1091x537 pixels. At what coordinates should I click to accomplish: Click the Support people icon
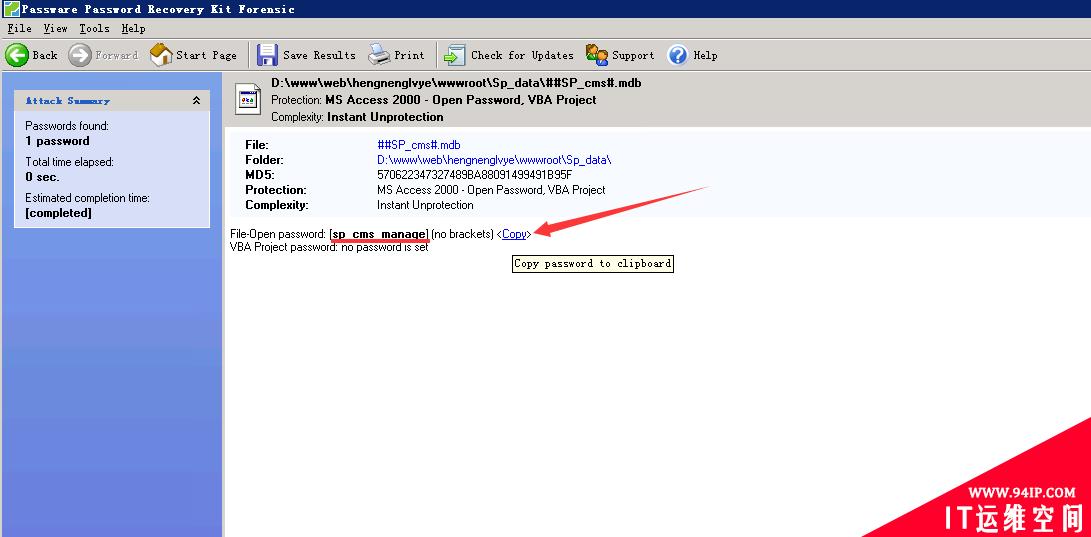pyautogui.click(x=597, y=54)
